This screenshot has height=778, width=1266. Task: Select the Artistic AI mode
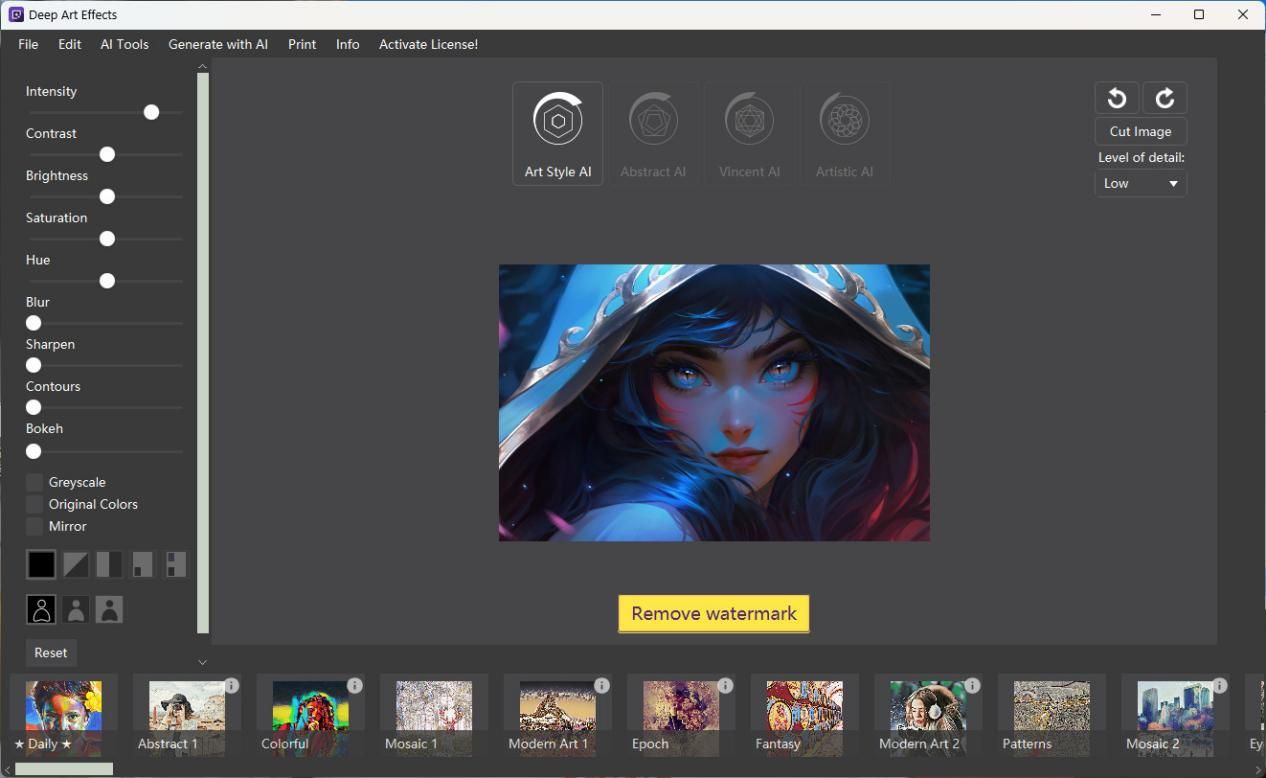point(844,134)
